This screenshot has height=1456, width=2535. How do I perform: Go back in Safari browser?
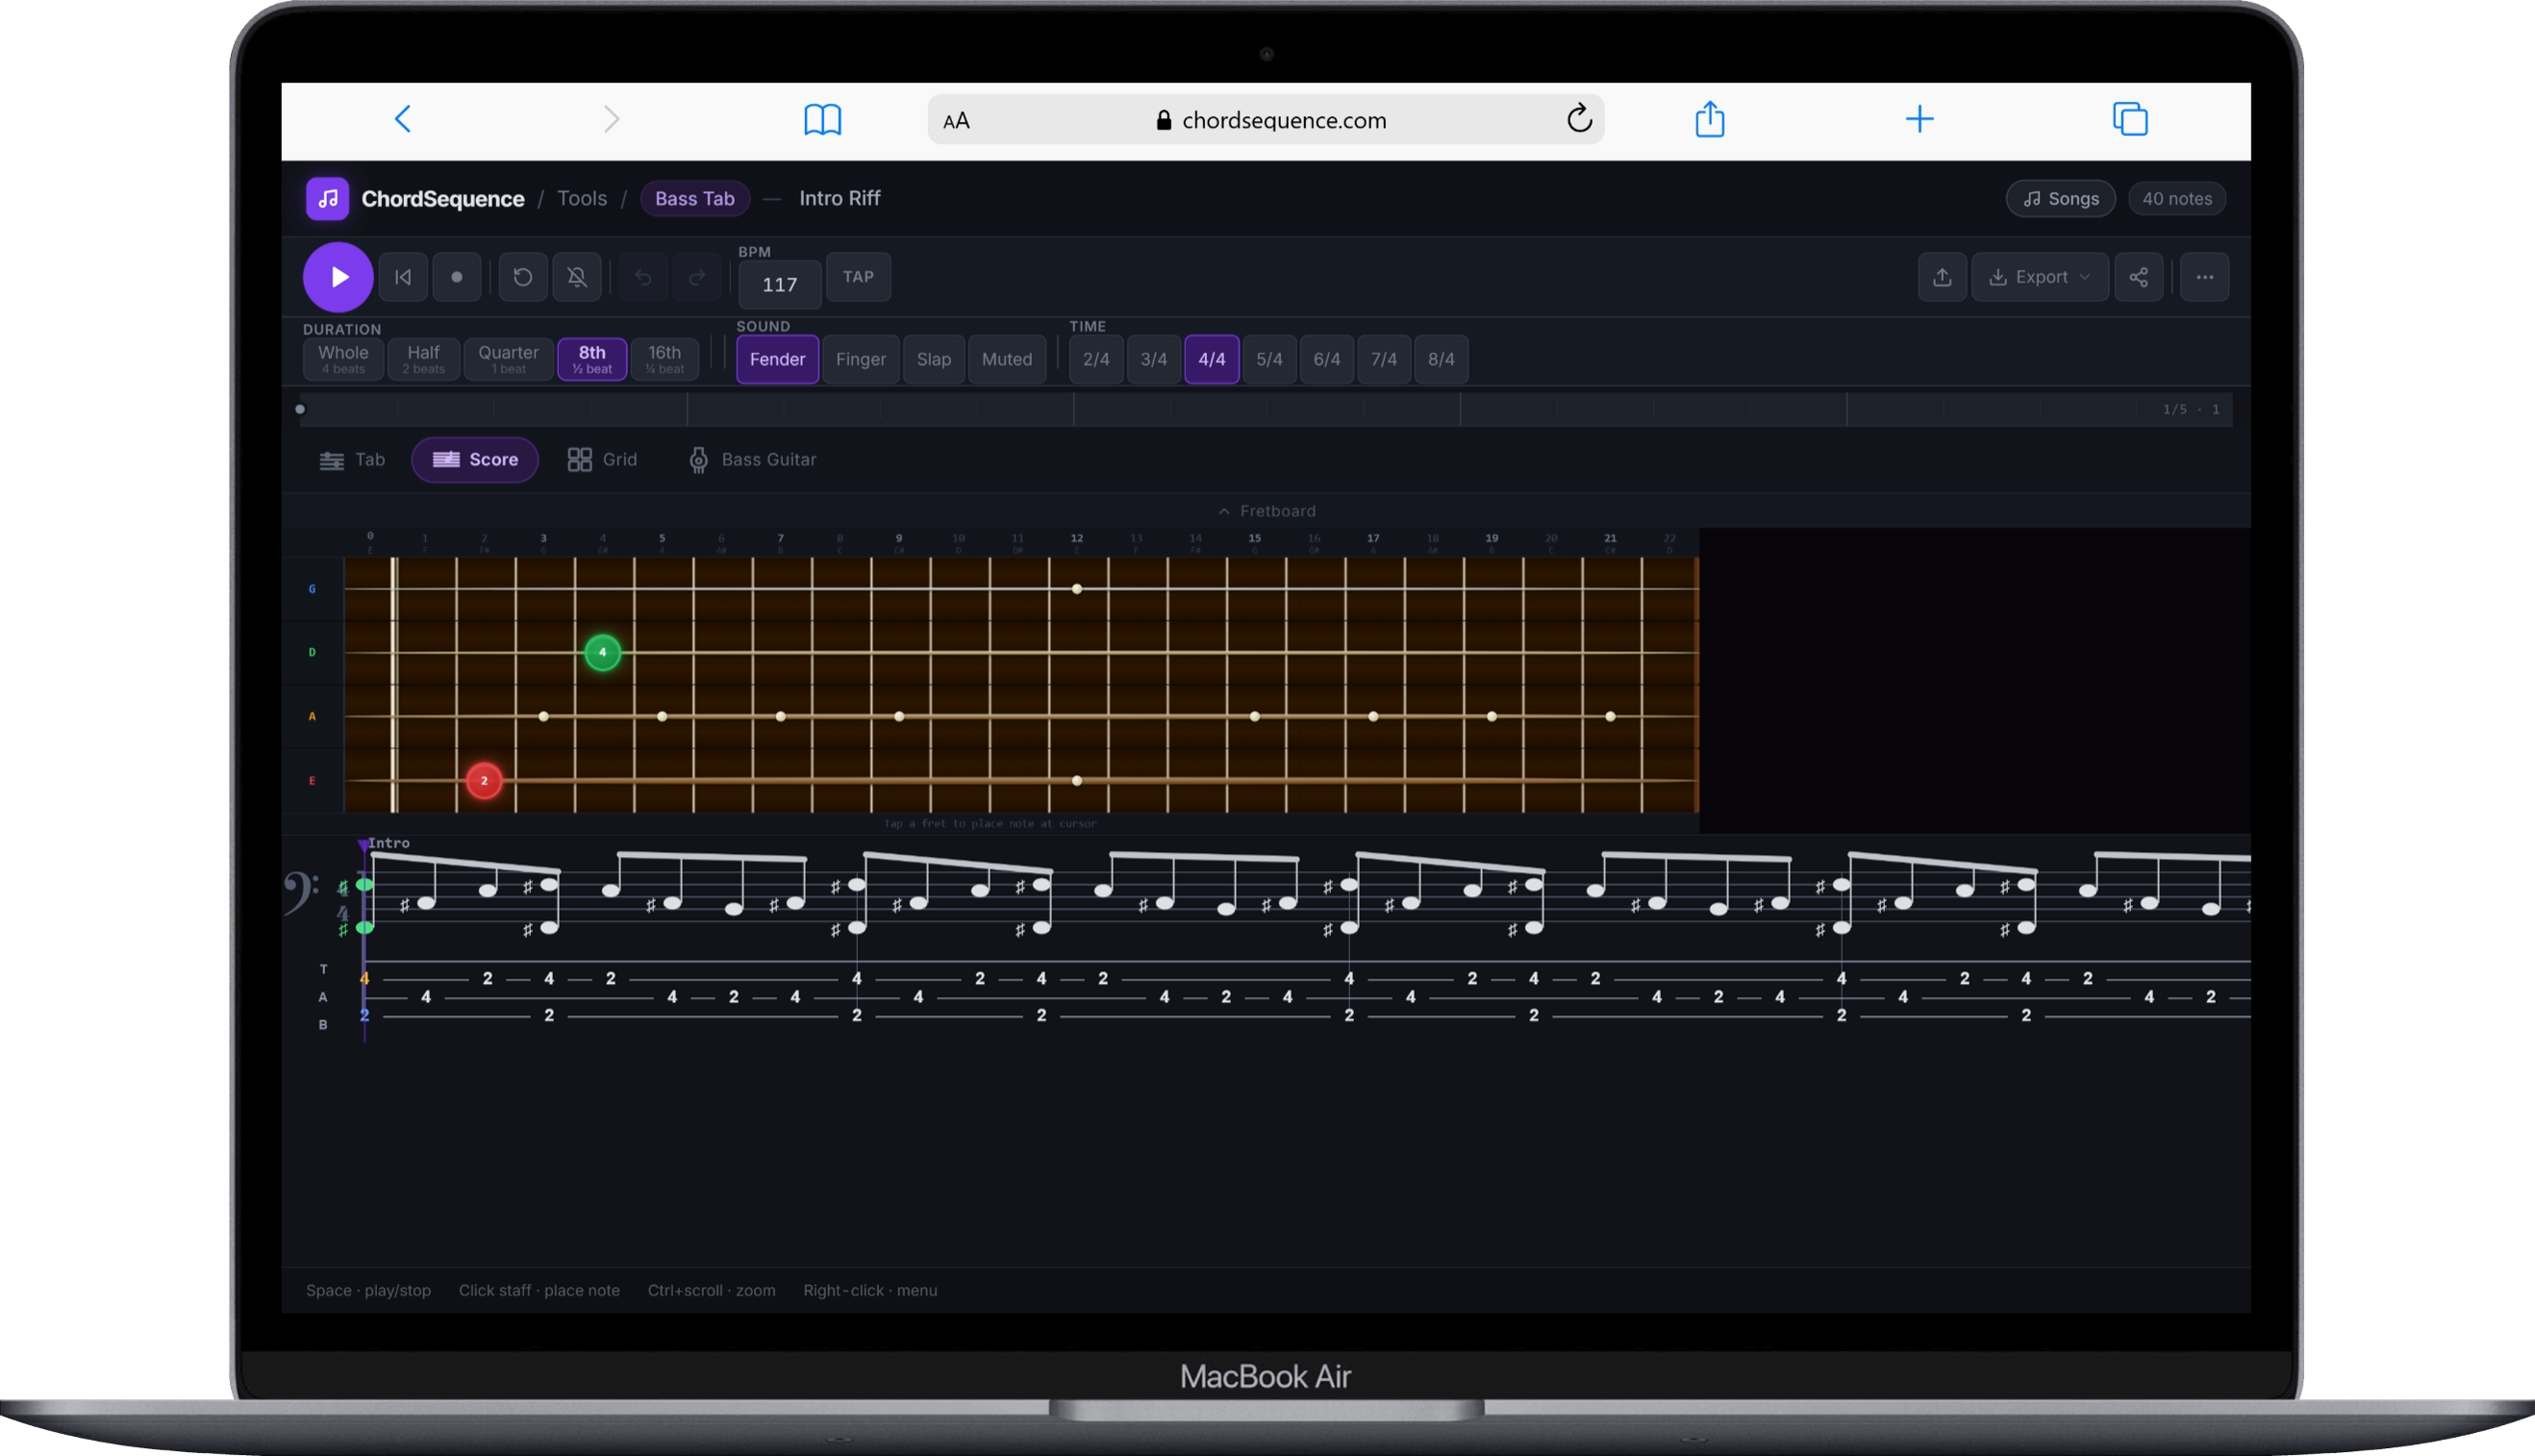[x=403, y=119]
